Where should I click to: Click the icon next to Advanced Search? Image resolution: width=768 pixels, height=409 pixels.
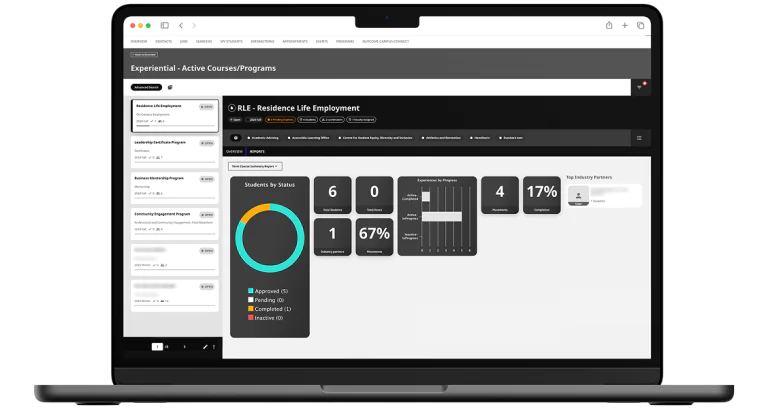[170, 87]
